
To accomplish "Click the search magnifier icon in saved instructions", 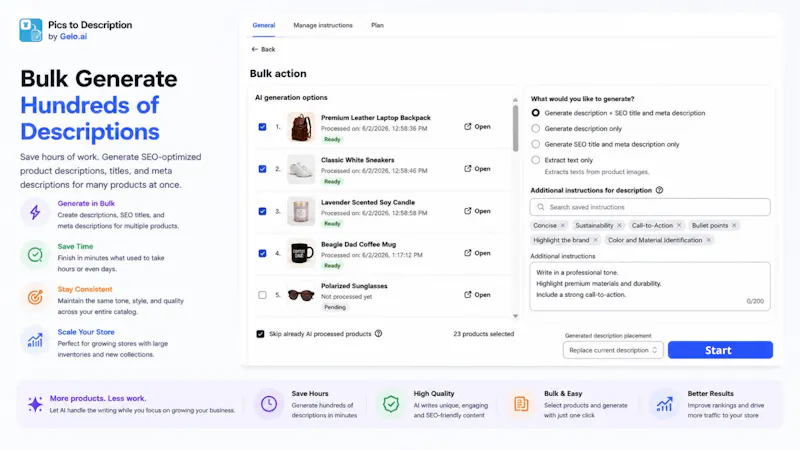I will point(541,207).
